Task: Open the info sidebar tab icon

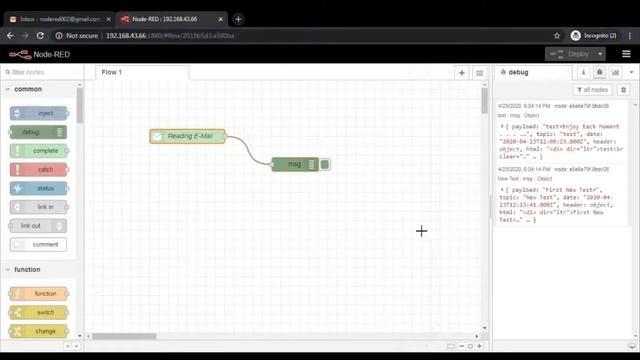Action: [583, 72]
